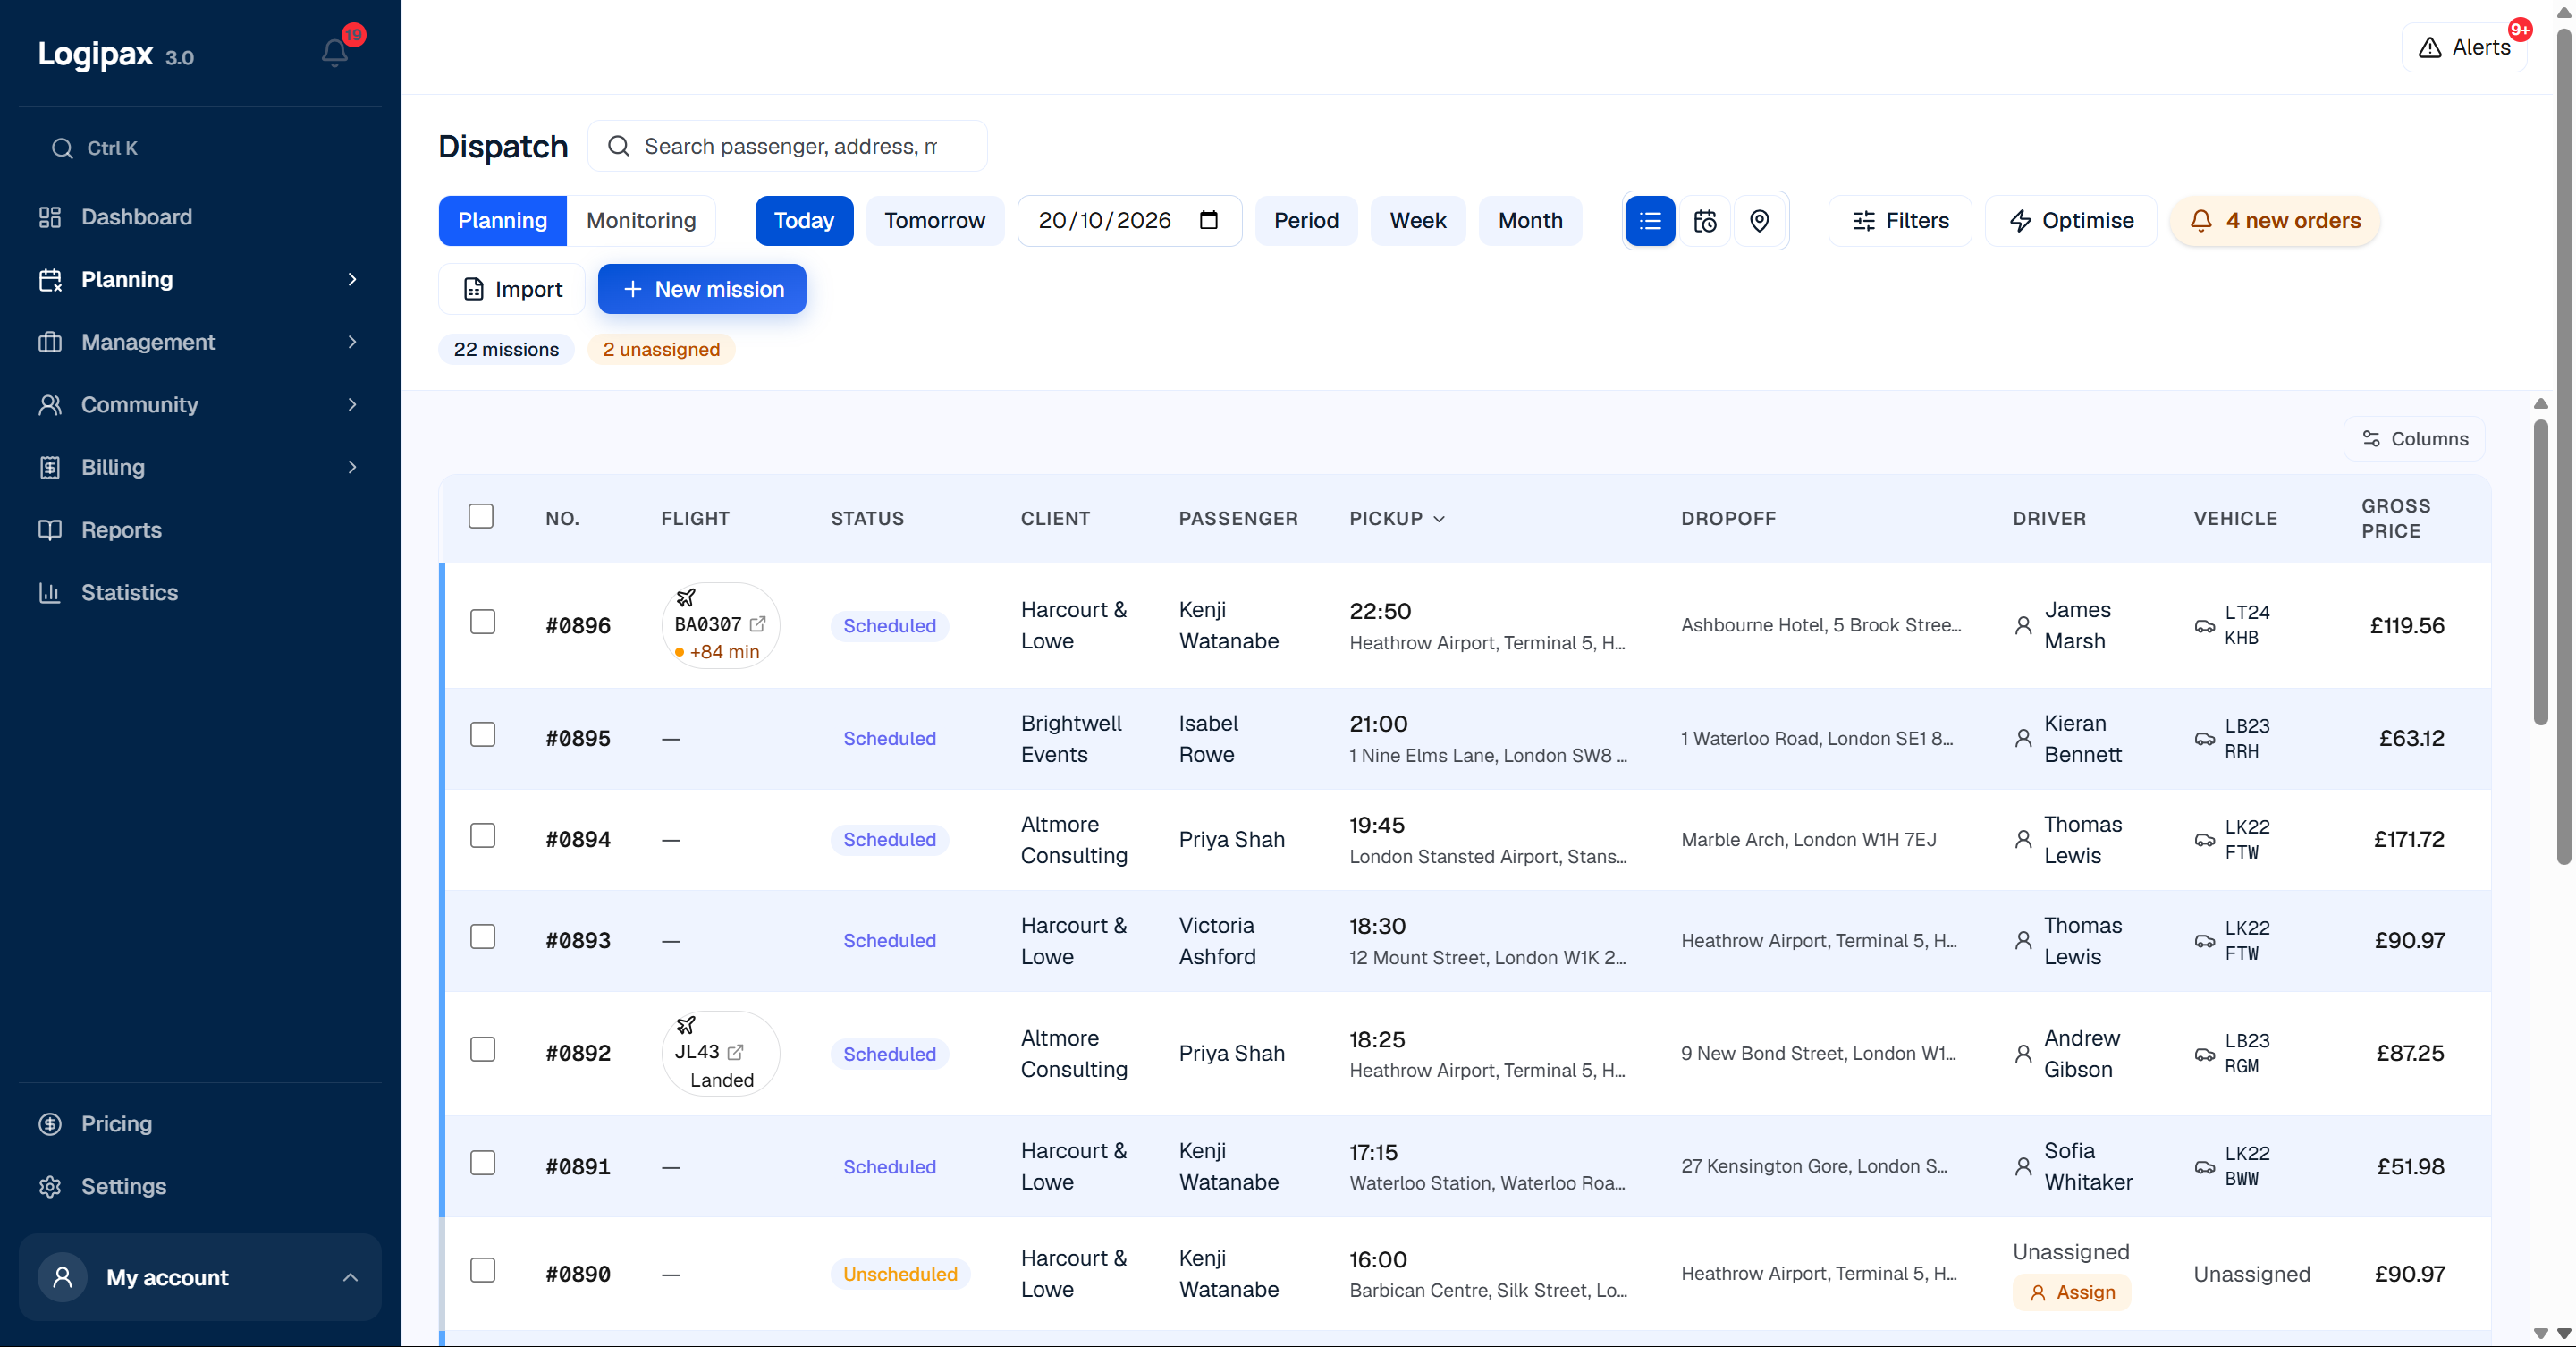Screen dimensions: 2576x1347
Task: Click the Statistics bar chart icon
Action: click(50, 592)
